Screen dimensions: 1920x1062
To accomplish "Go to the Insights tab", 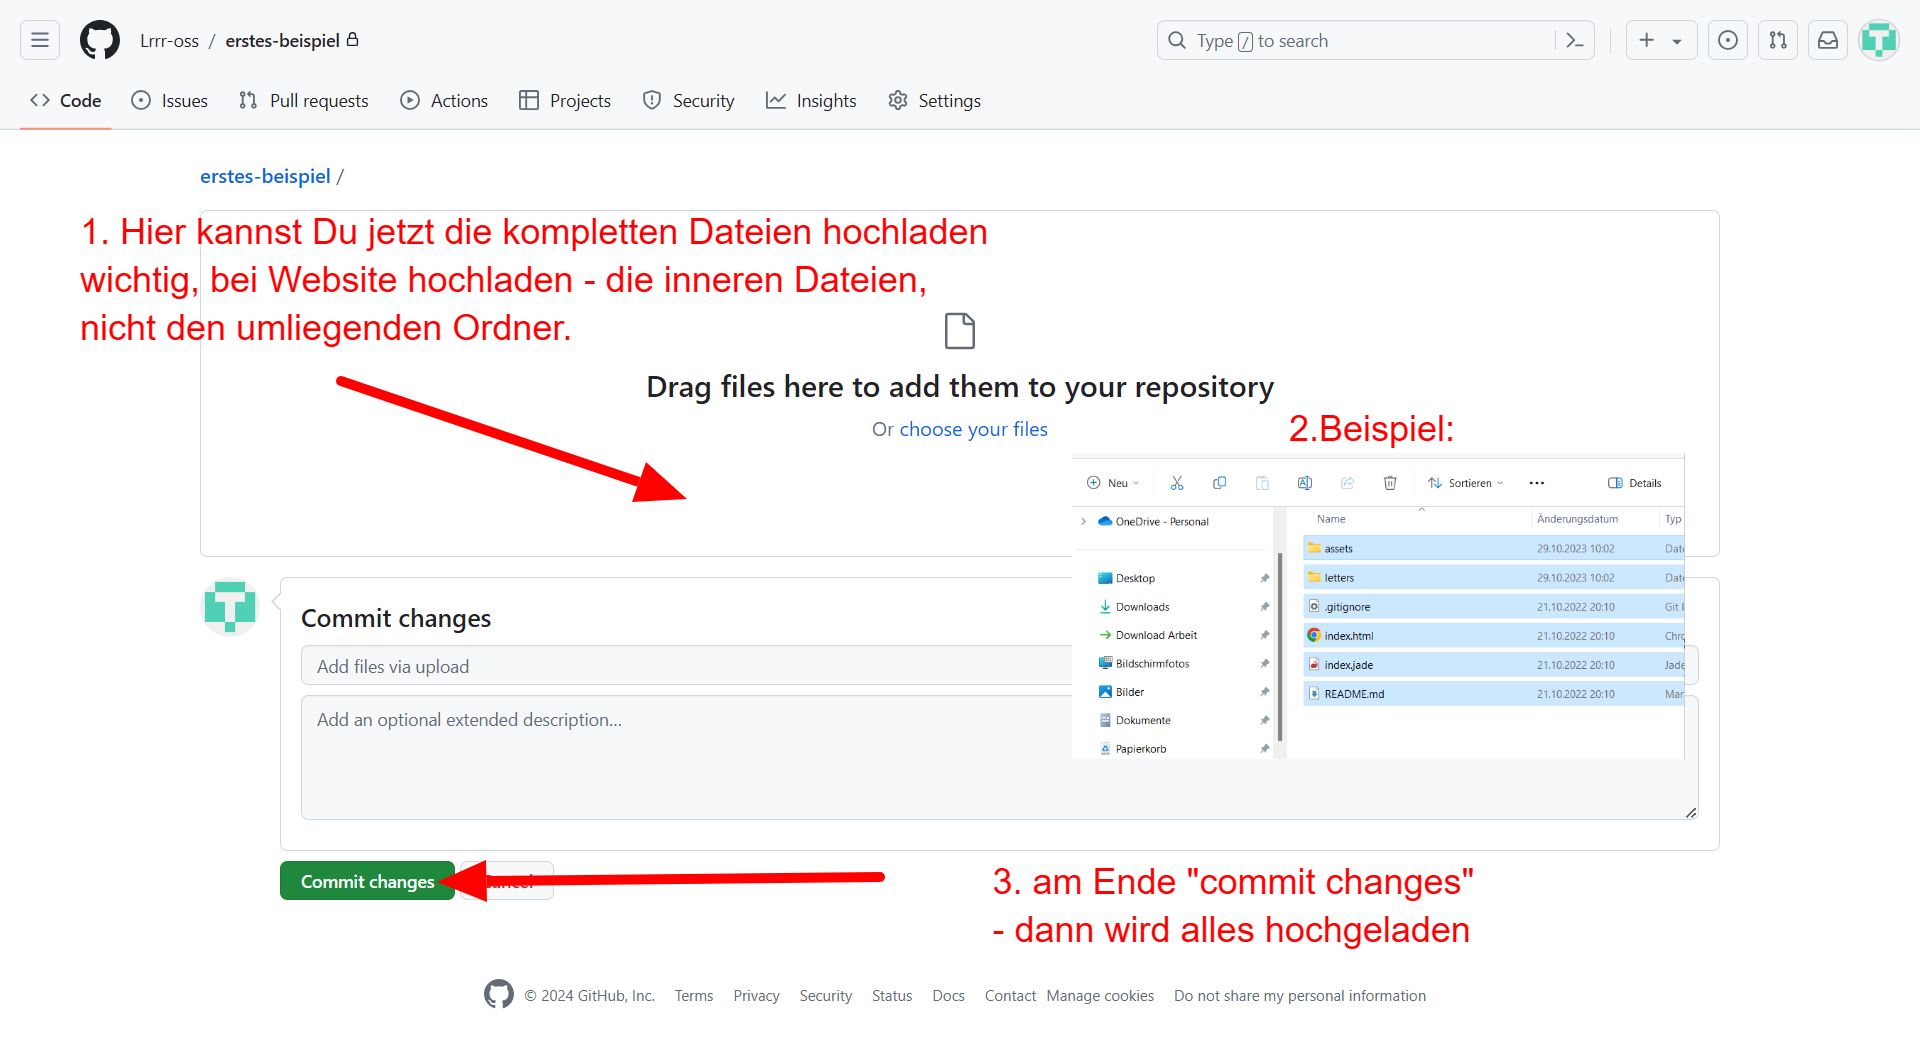I will click(811, 100).
